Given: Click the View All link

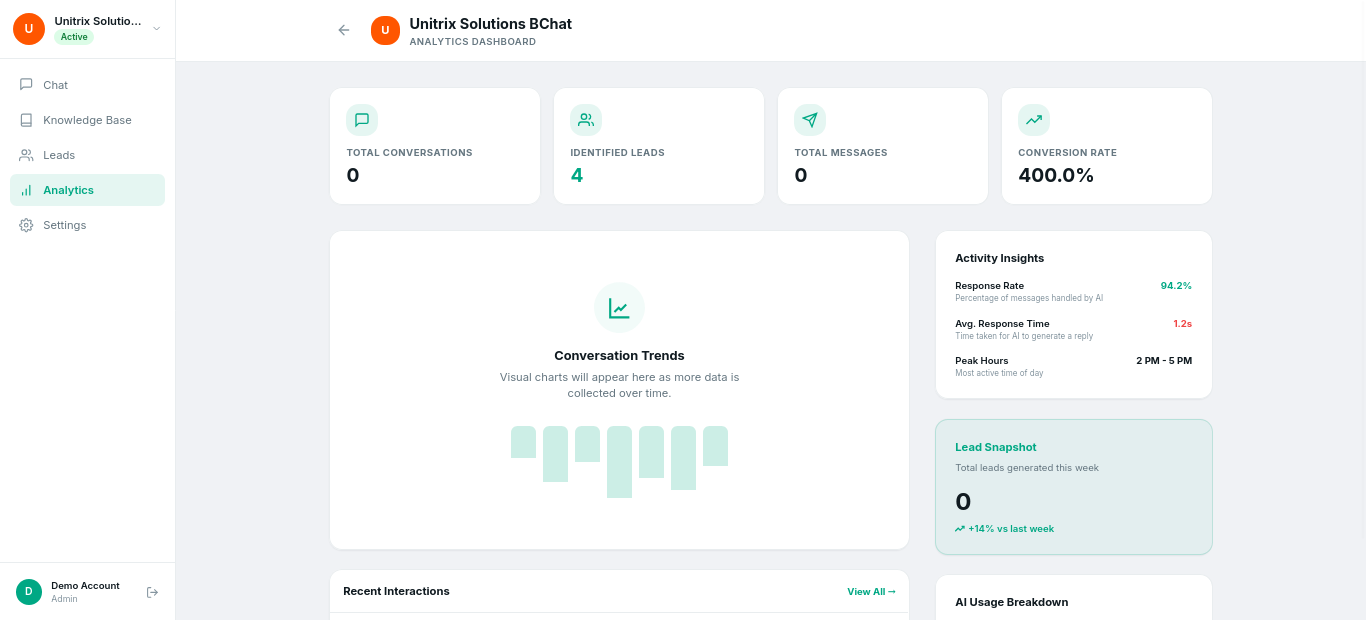Looking at the screenshot, I should tap(871, 592).
